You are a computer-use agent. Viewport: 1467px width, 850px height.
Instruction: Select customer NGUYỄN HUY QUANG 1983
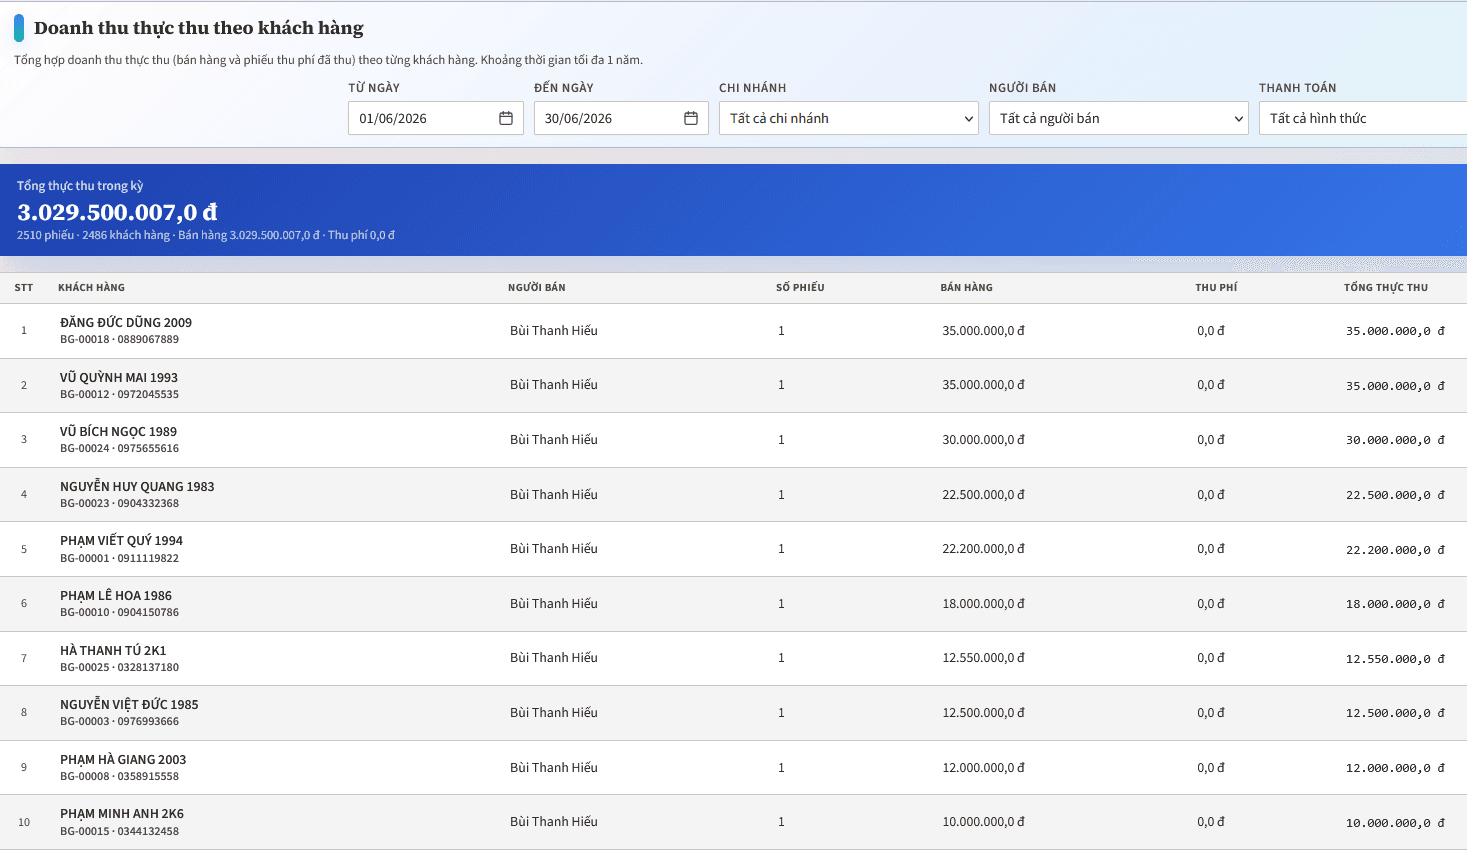(x=137, y=486)
